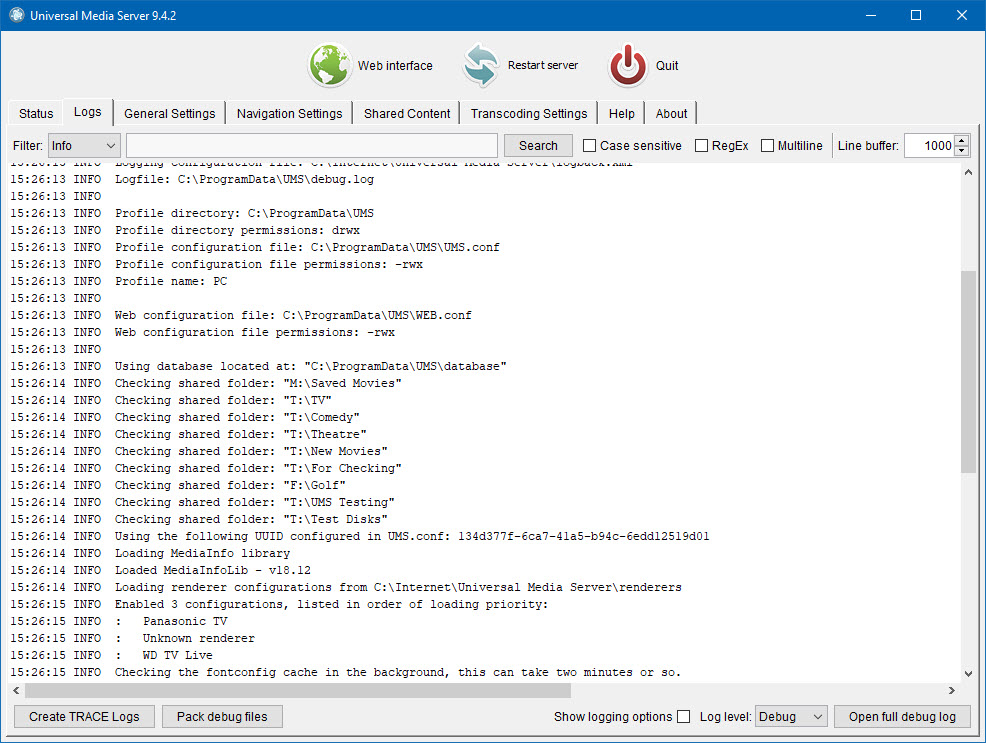Open the General Settings tab

point(169,114)
